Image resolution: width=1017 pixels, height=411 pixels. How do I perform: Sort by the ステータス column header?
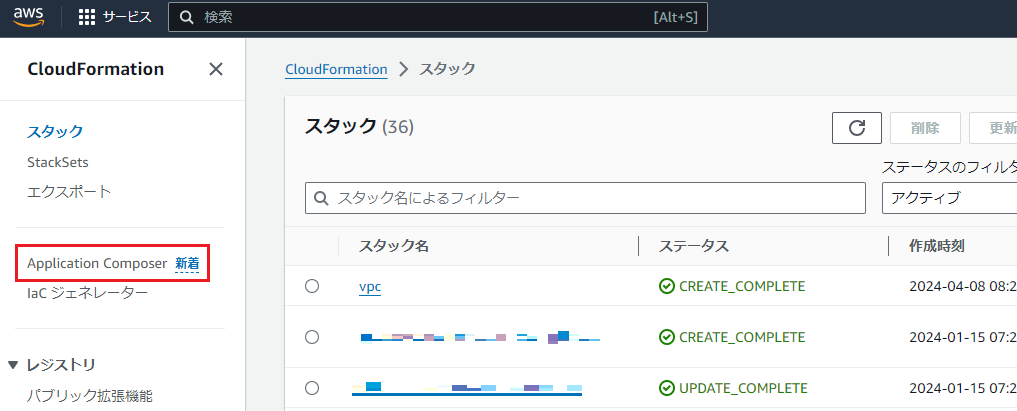(694, 246)
